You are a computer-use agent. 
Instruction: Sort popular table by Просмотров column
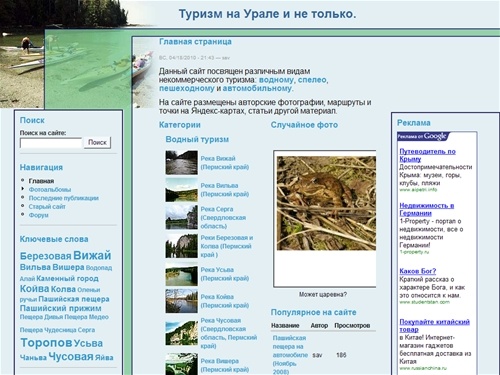352,325
